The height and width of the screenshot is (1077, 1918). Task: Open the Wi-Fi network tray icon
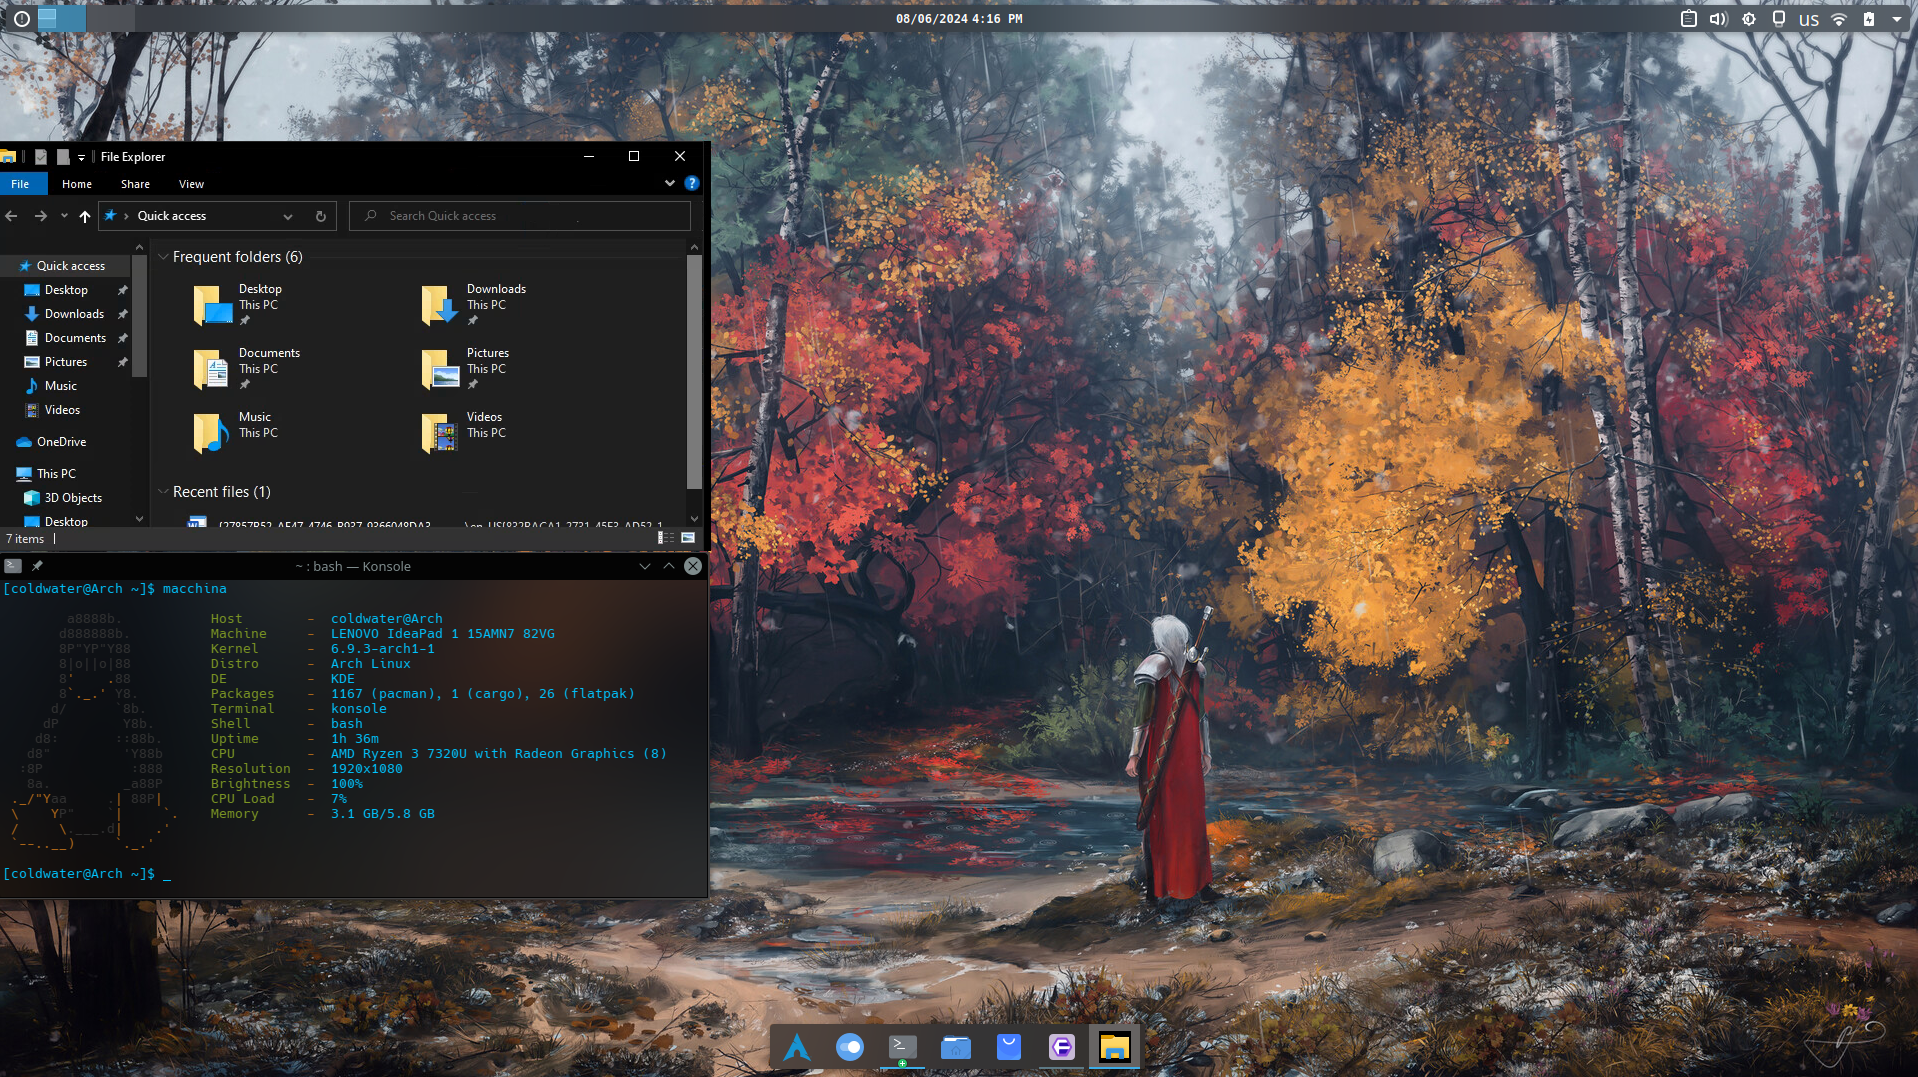[x=1839, y=19]
